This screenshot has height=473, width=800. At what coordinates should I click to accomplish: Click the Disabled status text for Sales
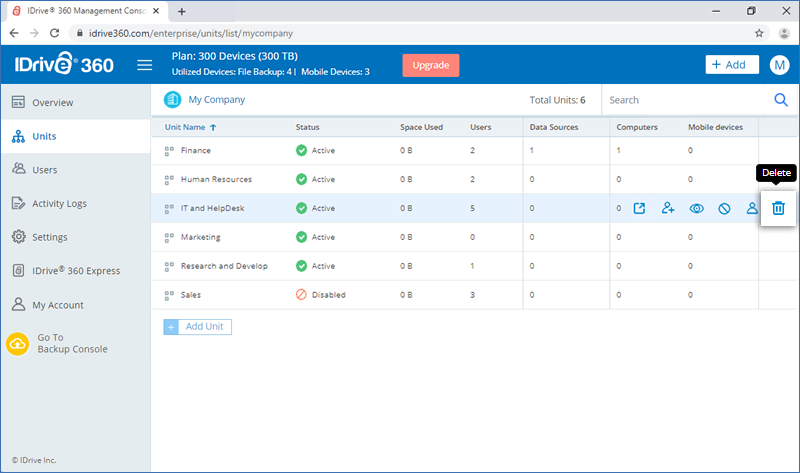coord(329,295)
